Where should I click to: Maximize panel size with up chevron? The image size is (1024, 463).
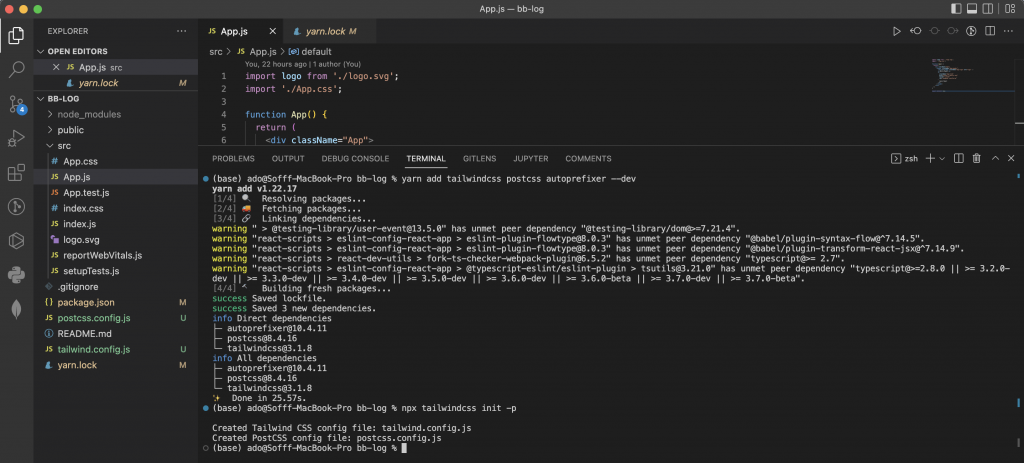pos(995,158)
